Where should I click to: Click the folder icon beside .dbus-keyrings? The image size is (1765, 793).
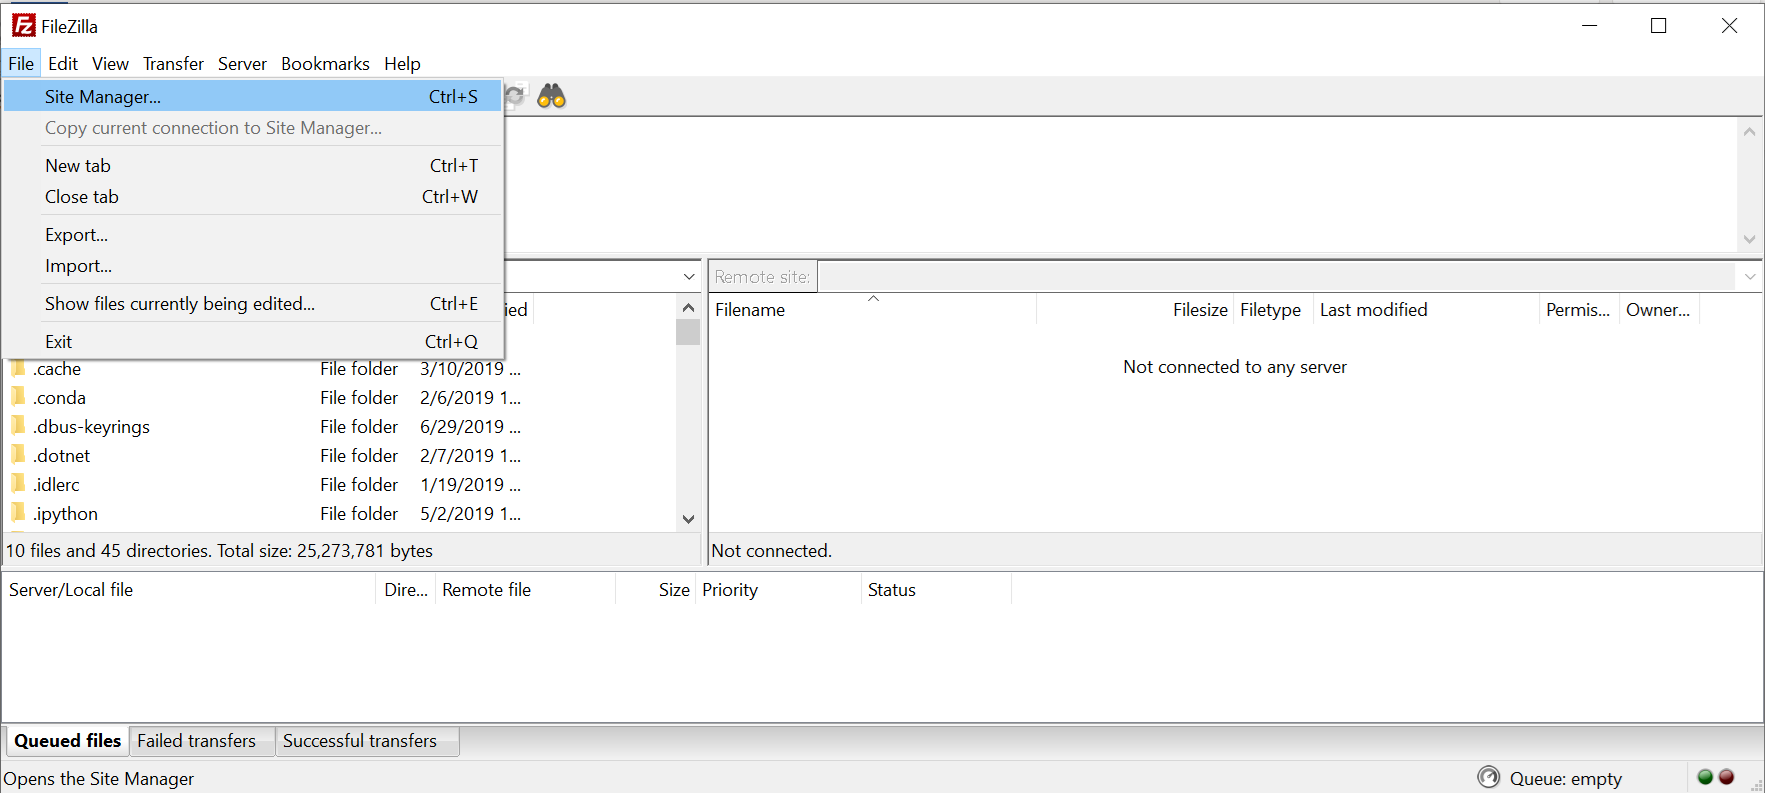(x=18, y=426)
